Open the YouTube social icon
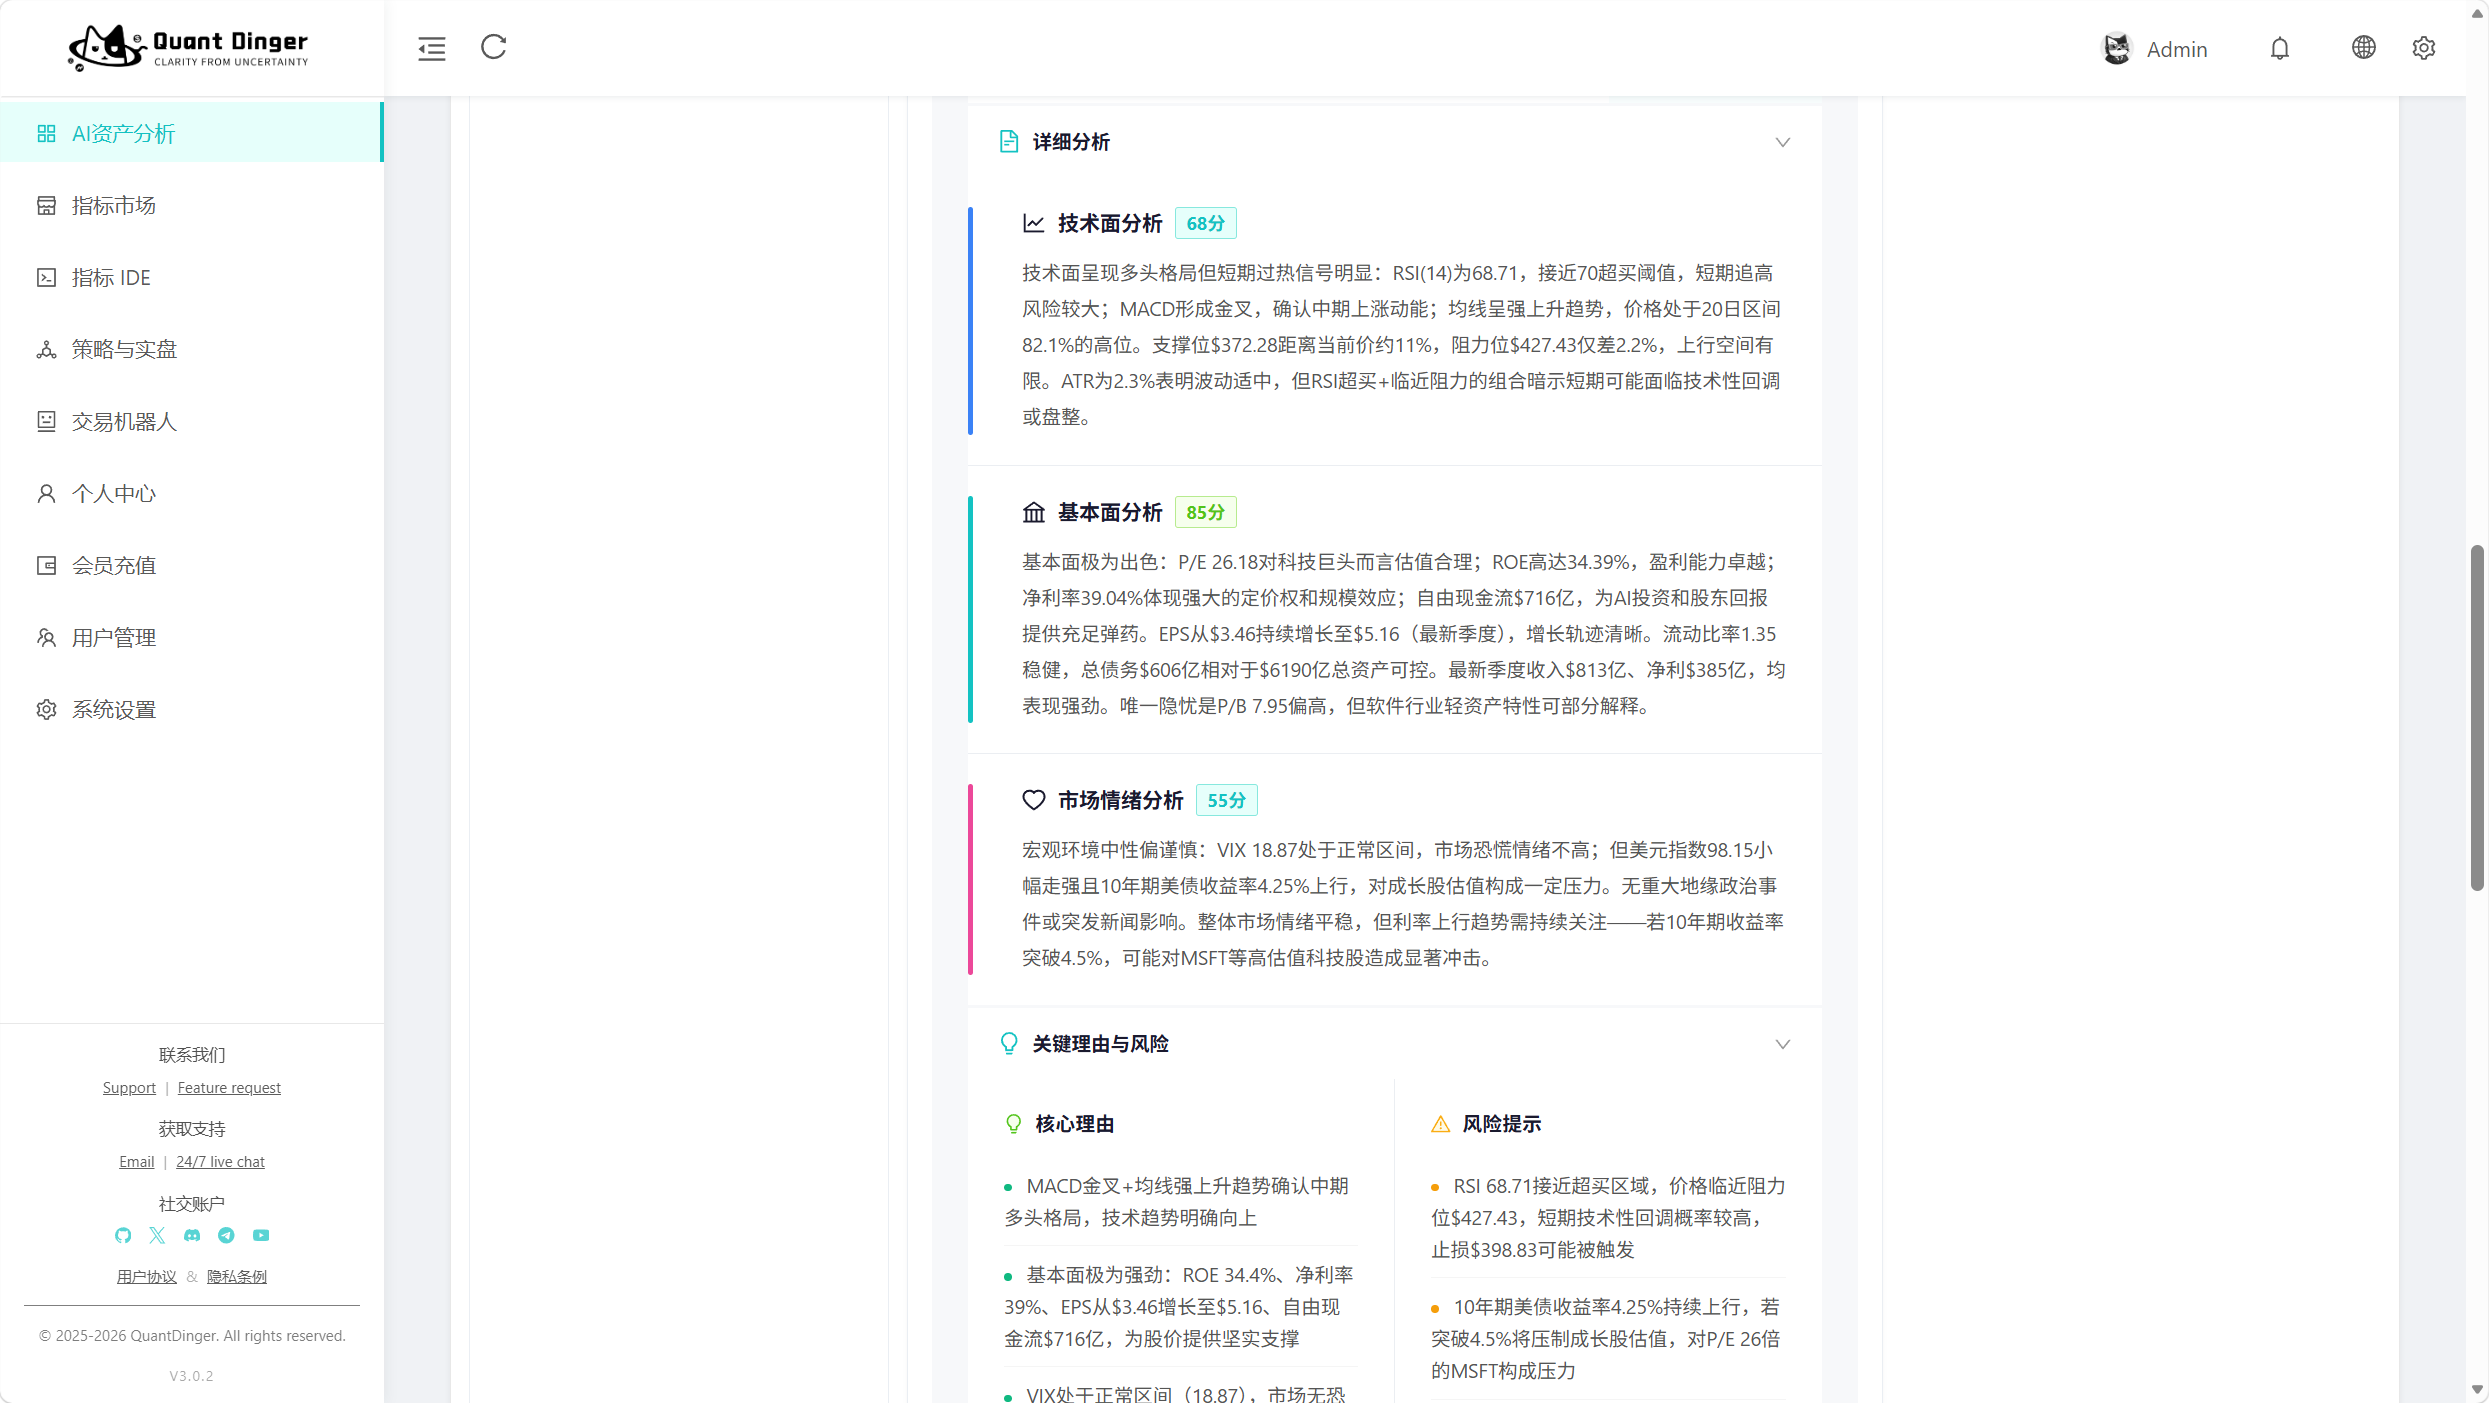The height and width of the screenshot is (1403, 2489). pos(261,1235)
